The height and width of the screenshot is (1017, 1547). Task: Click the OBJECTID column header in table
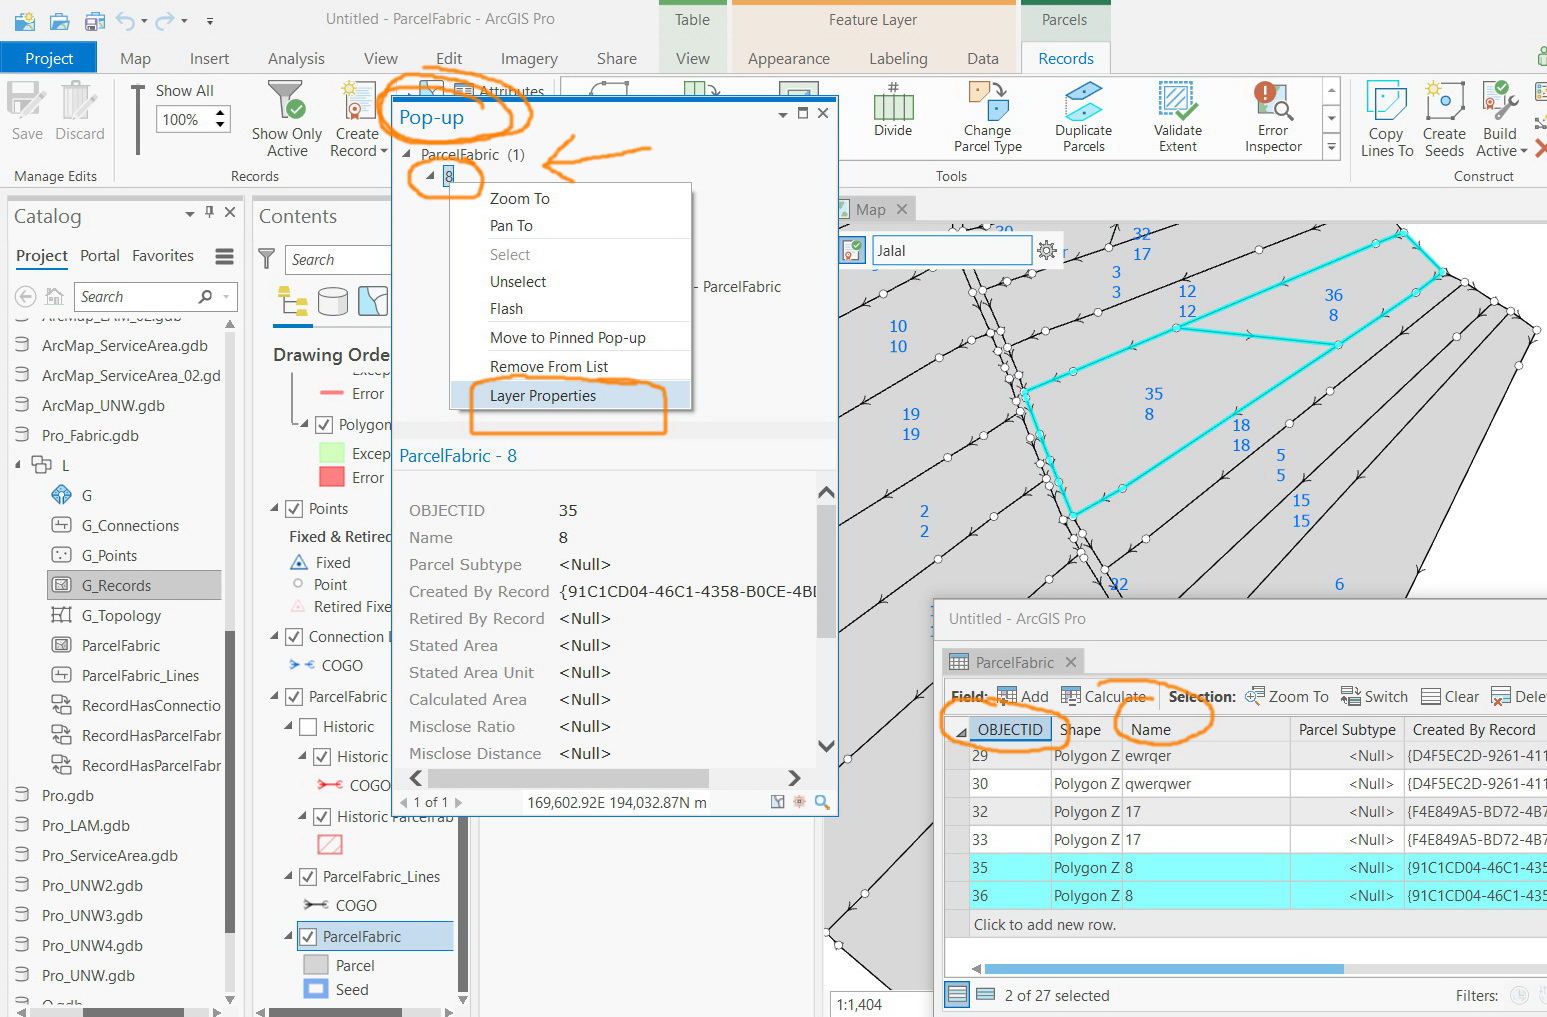[x=1009, y=729]
